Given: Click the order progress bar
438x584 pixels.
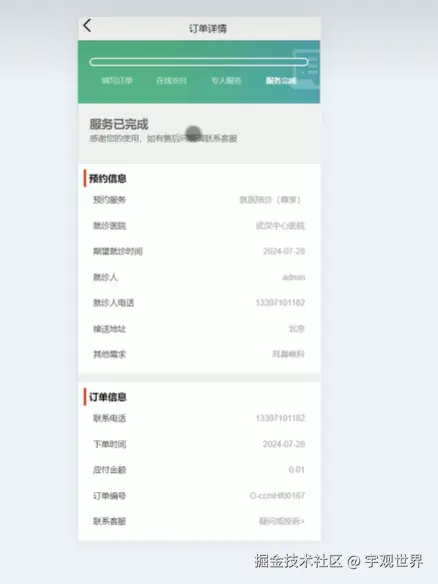Looking at the screenshot, I should (199, 62).
